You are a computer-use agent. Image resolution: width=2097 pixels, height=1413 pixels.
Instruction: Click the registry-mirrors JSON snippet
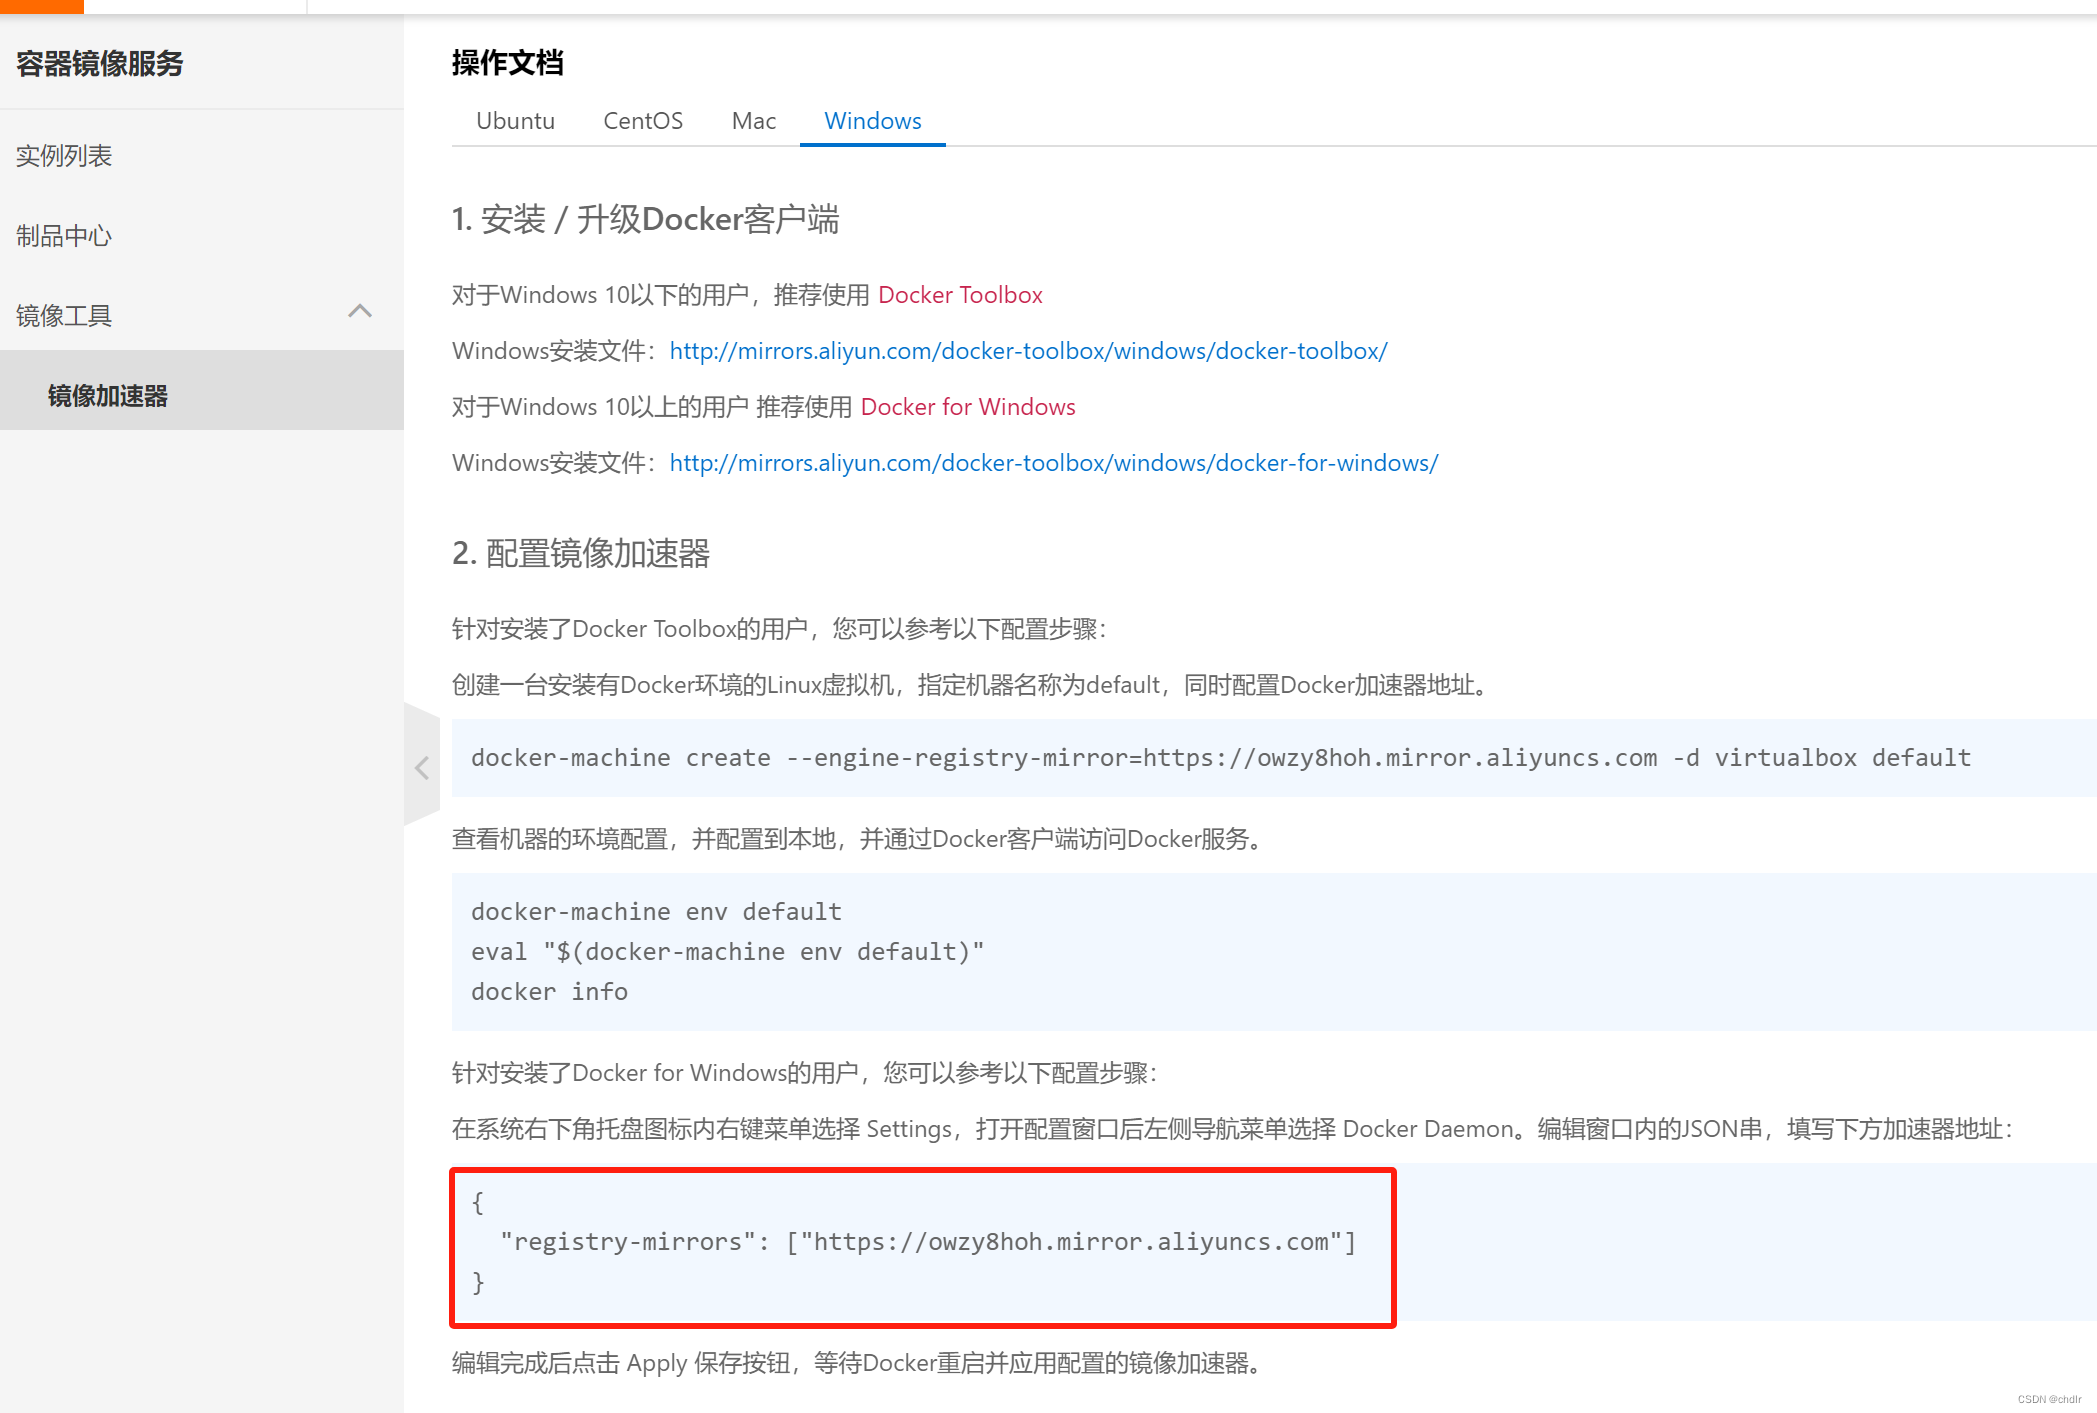coord(926,1242)
